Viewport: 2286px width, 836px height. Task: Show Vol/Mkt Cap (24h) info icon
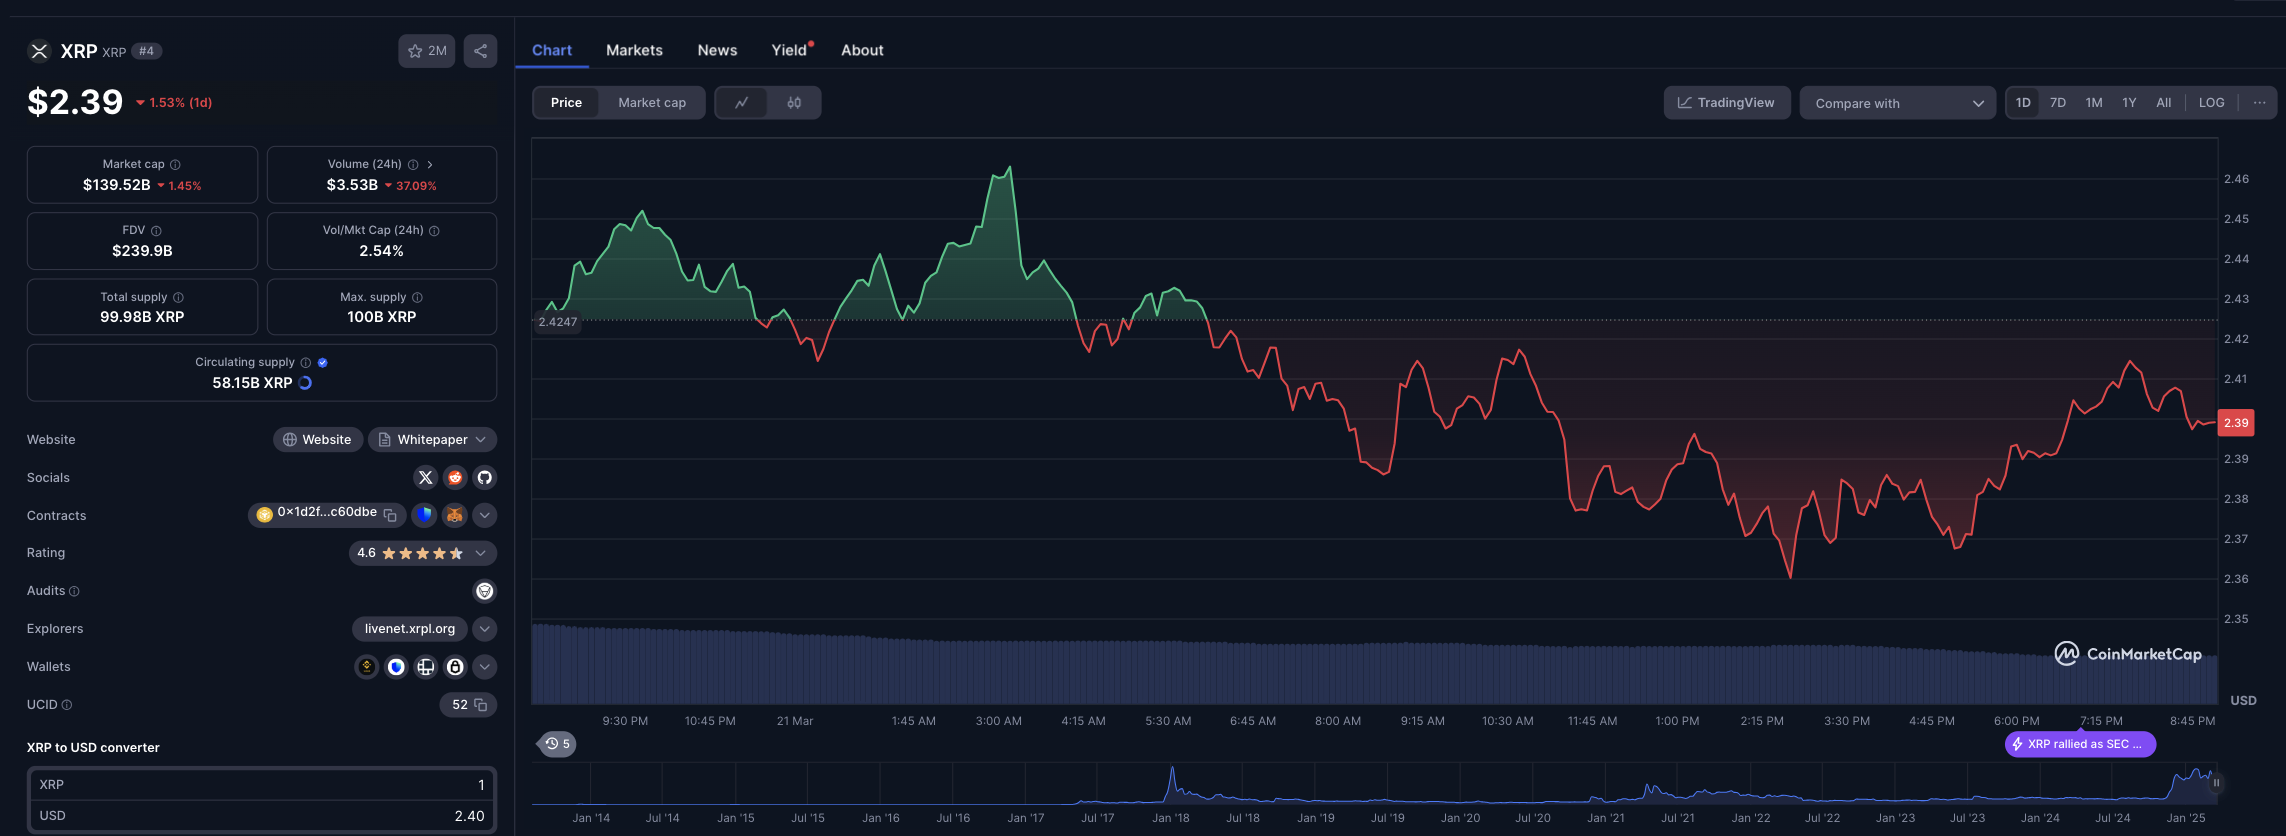point(434,230)
